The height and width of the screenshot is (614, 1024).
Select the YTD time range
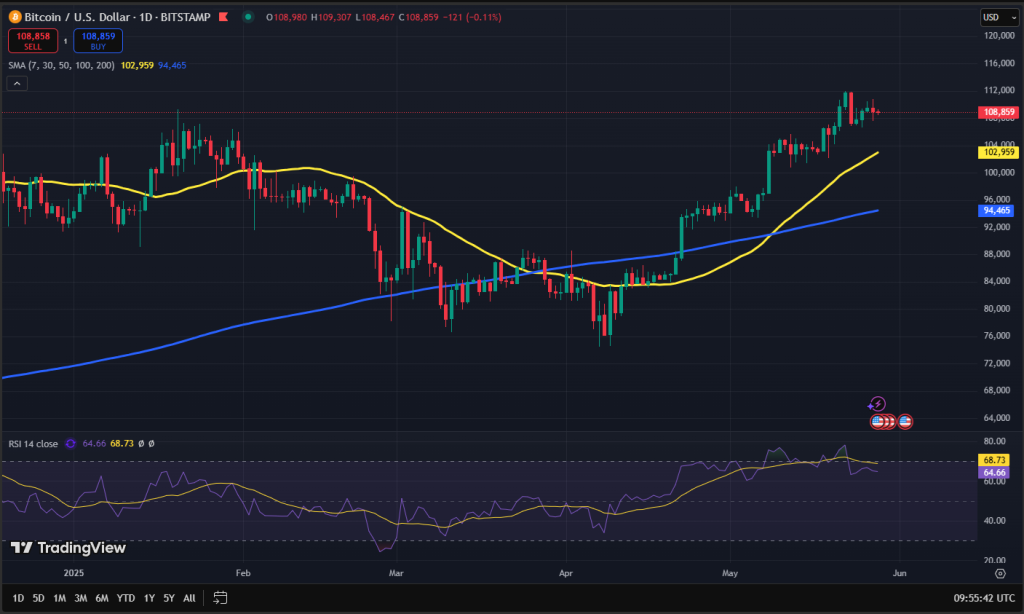[x=125, y=598]
